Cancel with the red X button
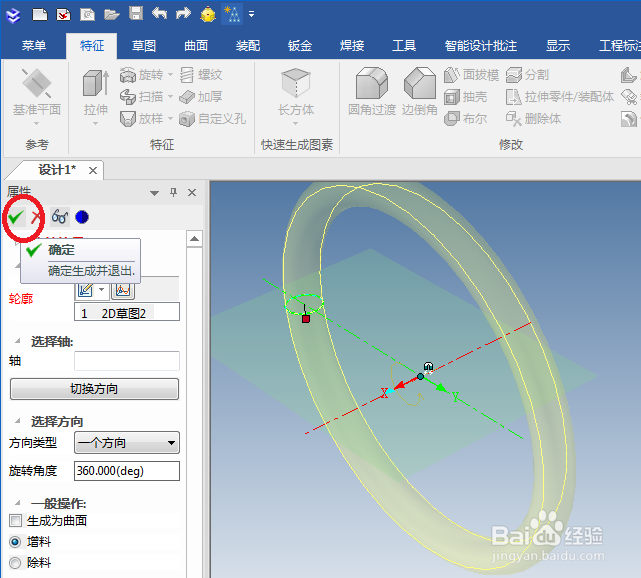641x578 pixels. pyautogui.click(x=36, y=217)
